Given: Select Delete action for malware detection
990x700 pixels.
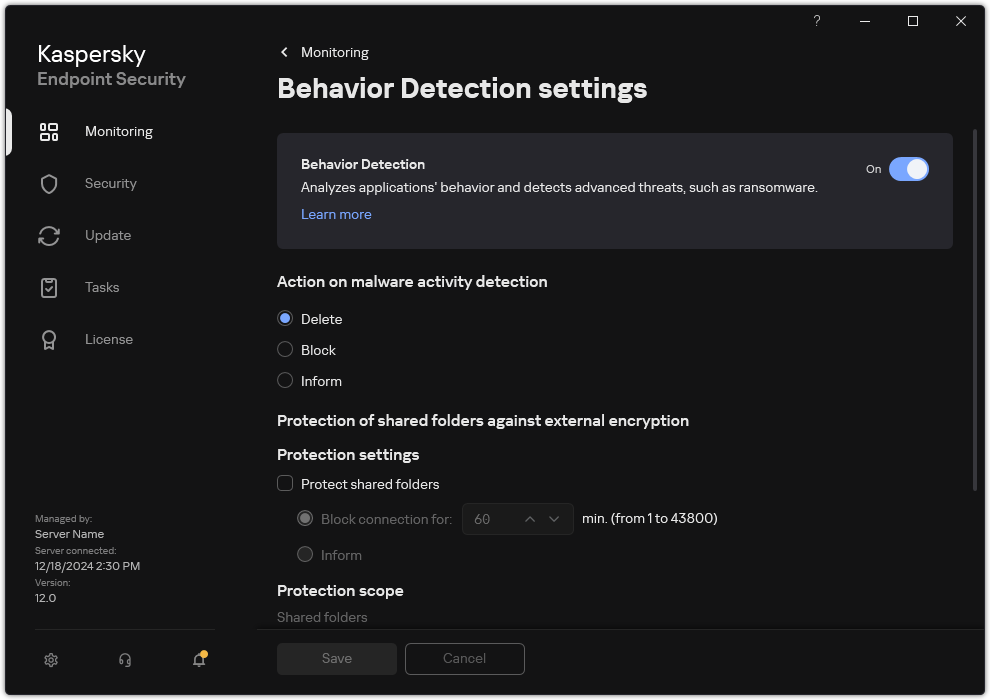Looking at the screenshot, I should 285,319.
